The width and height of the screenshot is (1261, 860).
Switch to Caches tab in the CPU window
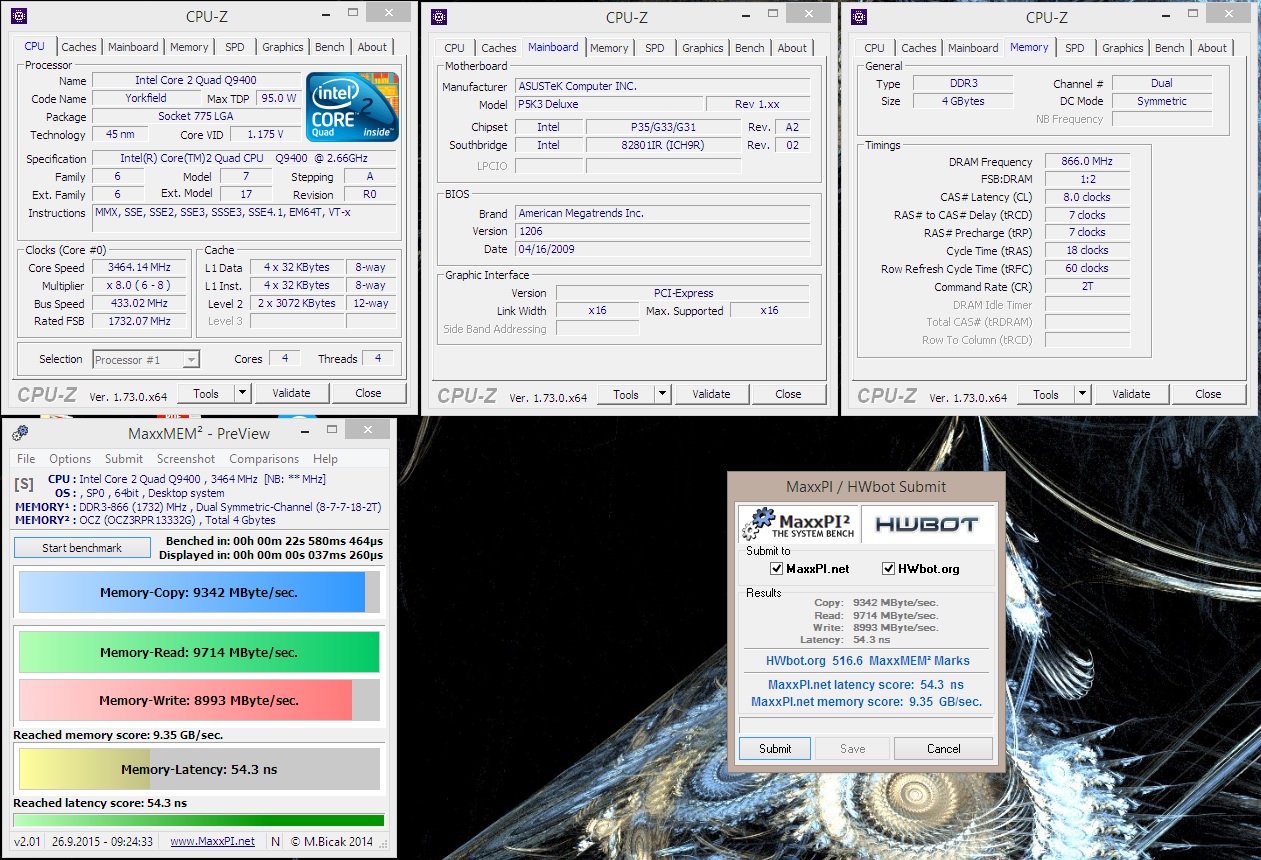[x=79, y=47]
